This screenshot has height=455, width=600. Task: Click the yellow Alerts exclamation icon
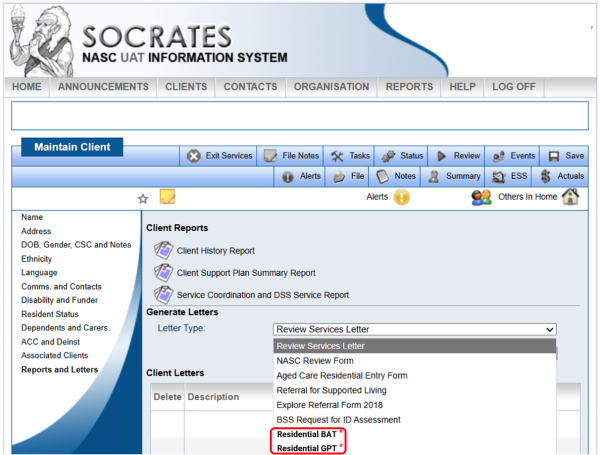point(402,197)
